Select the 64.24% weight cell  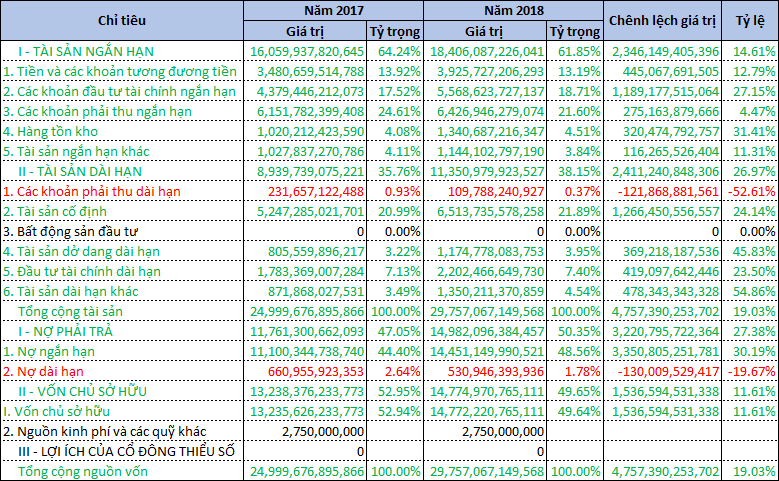click(x=399, y=51)
